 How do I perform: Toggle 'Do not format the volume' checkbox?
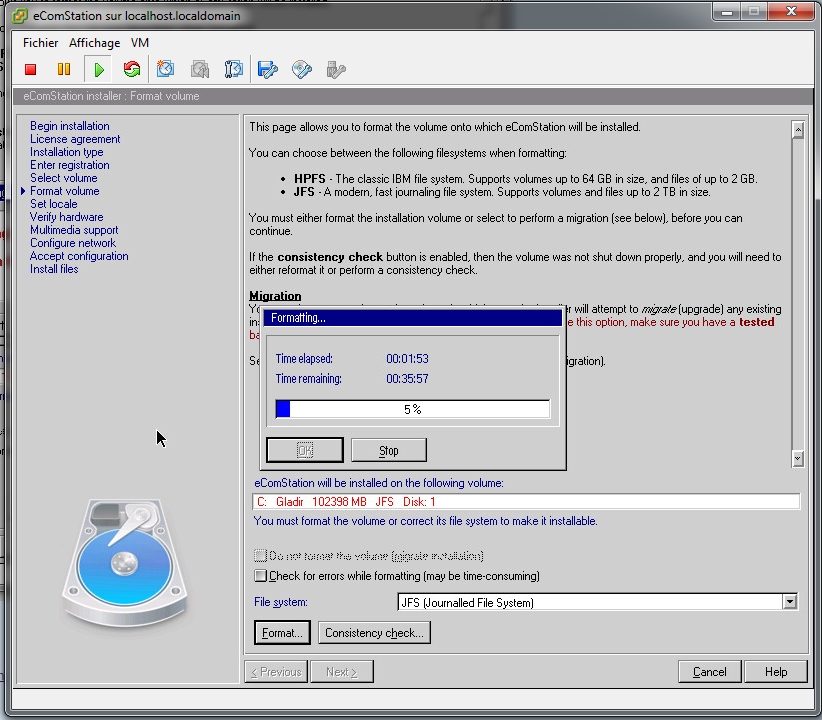(x=261, y=555)
